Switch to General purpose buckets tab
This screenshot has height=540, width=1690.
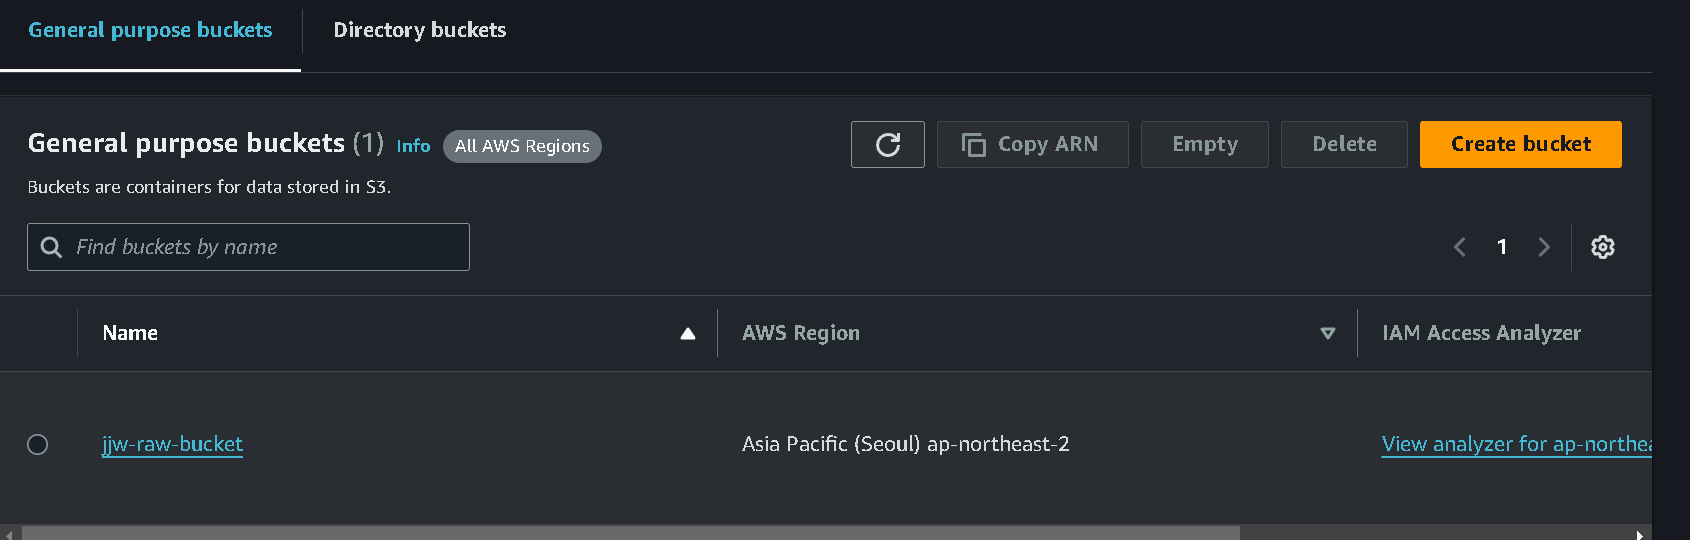pyautogui.click(x=150, y=30)
